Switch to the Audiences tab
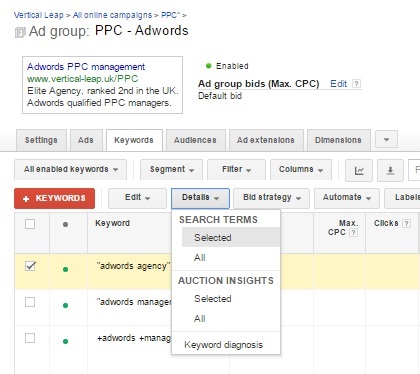Image resolution: width=420 pixels, height=374 pixels. coord(195,140)
